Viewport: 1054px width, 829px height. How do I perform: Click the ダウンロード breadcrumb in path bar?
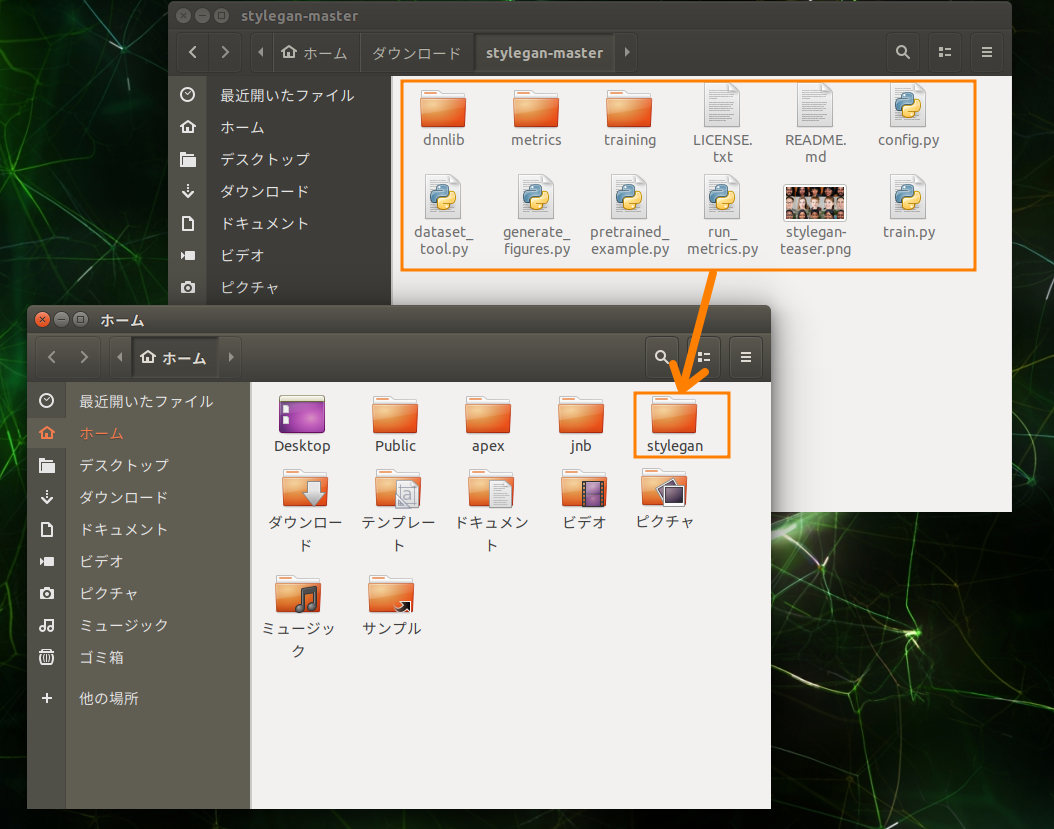pyautogui.click(x=416, y=52)
